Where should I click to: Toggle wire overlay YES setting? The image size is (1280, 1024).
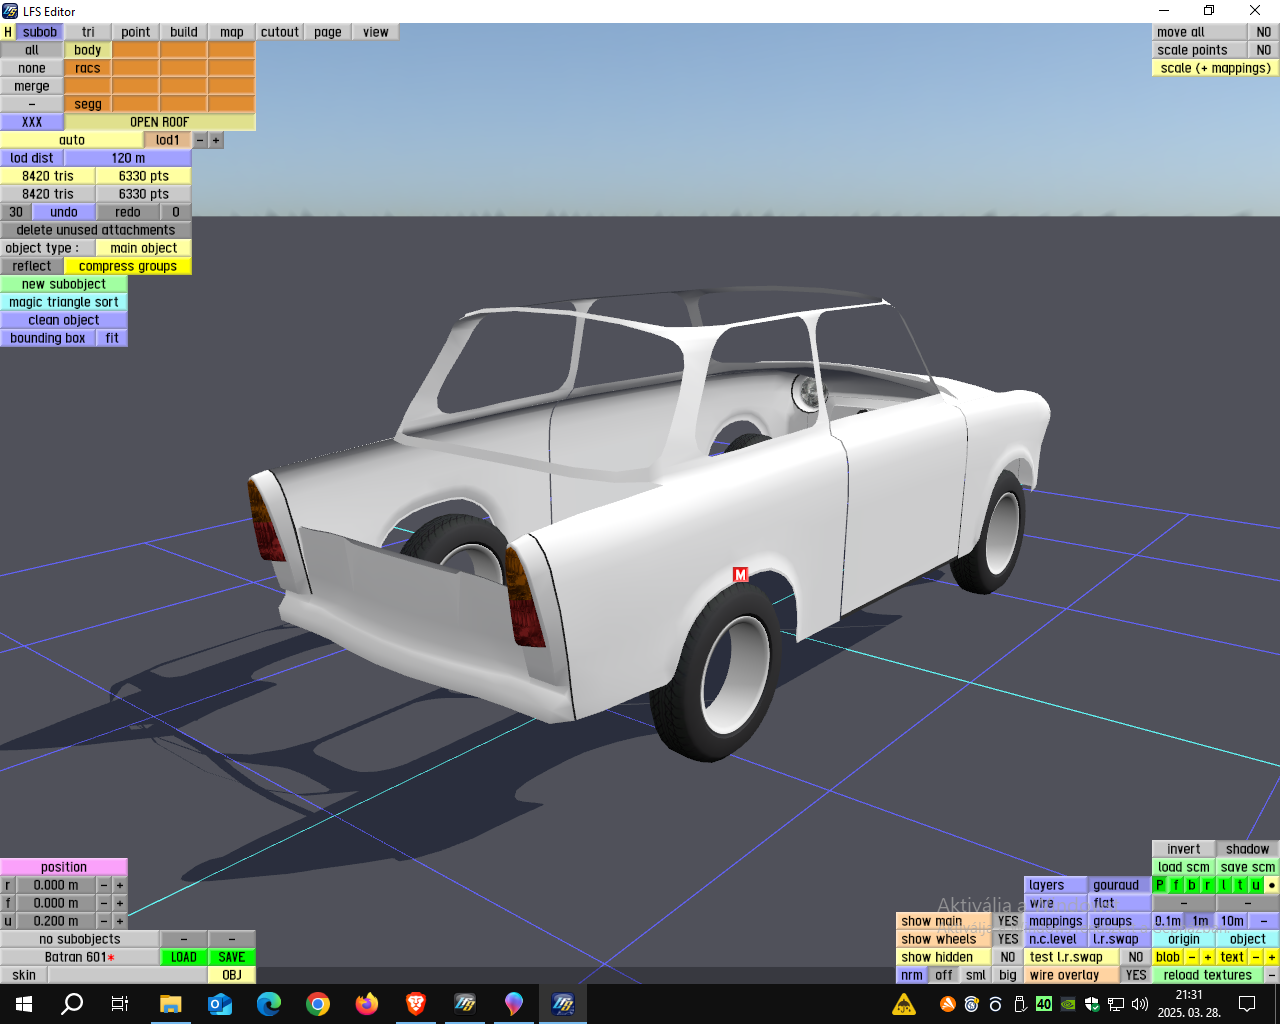pos(1136,975)
